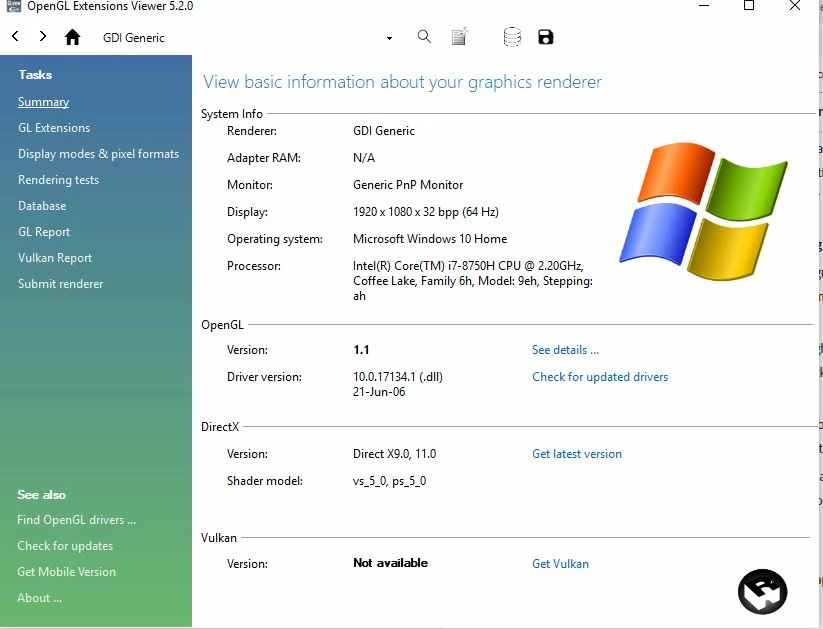The height and width of the screenshot is (629, 823).
Task: Open the Vulkan Report page
Action: (x=55, y=258)
